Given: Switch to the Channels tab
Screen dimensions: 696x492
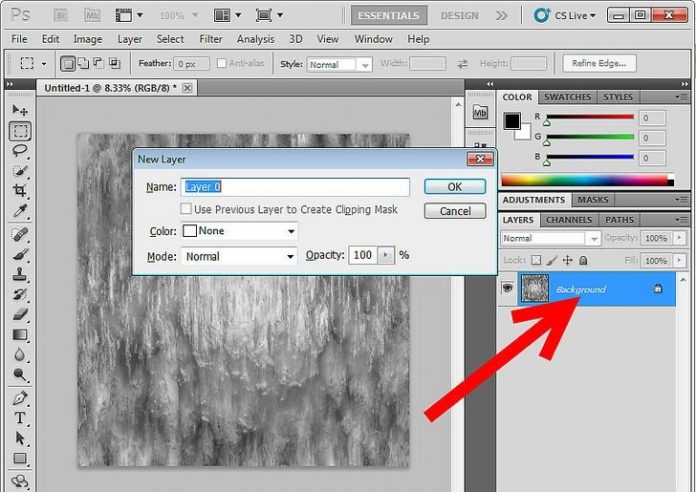Looking at the screenshot, I should [568, 220].
